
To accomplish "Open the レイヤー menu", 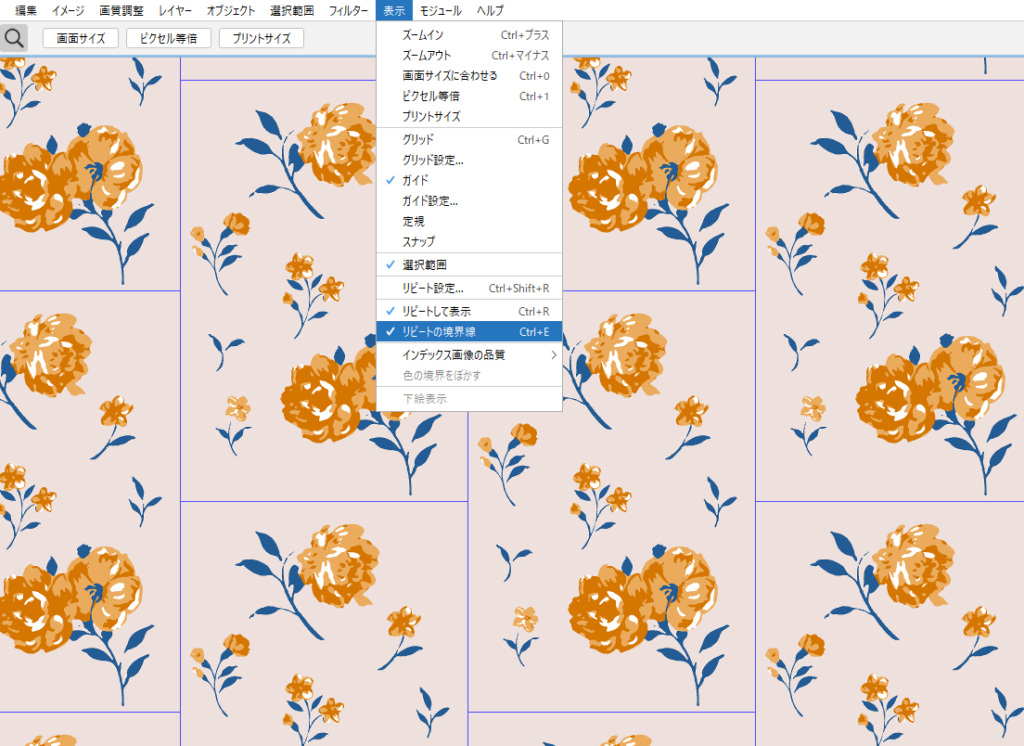I will (x=174, y=10).
